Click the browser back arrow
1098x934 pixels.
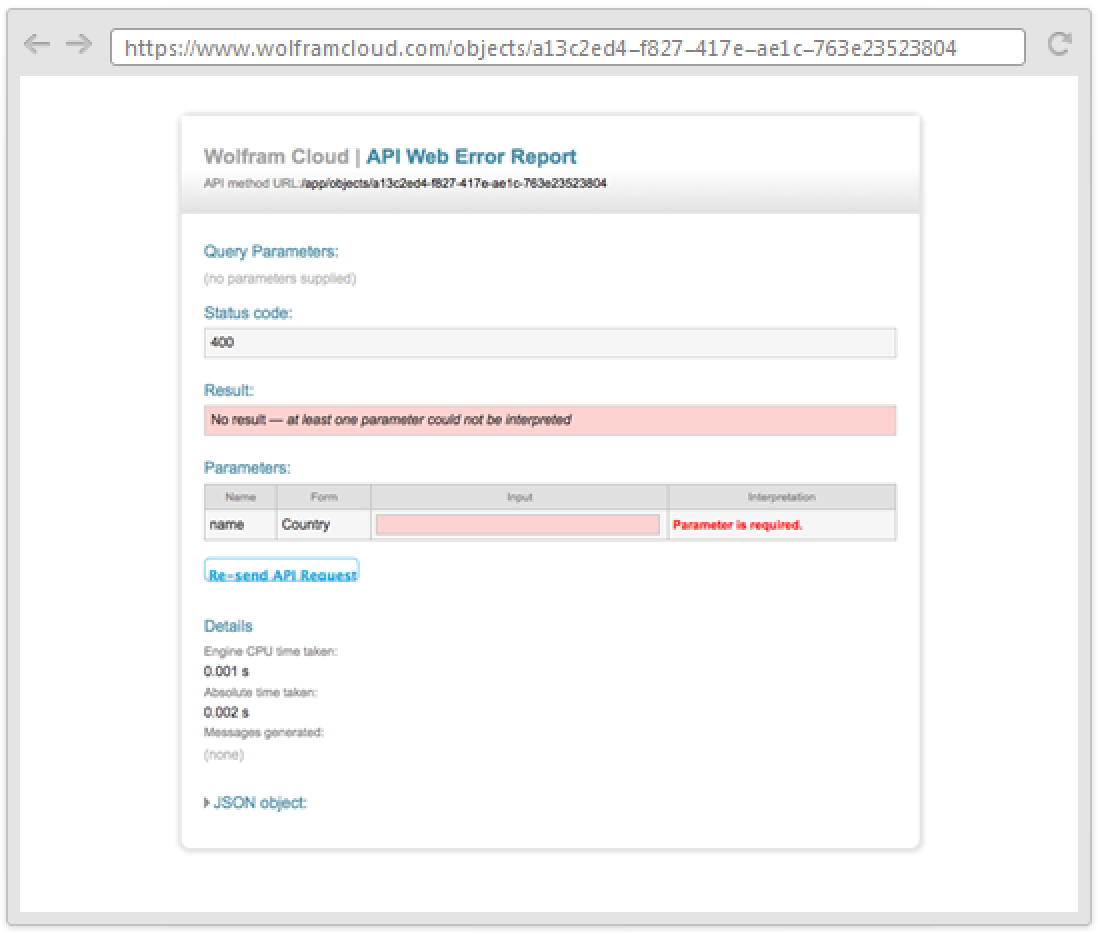pyautogui.click(x=36, y=45)
